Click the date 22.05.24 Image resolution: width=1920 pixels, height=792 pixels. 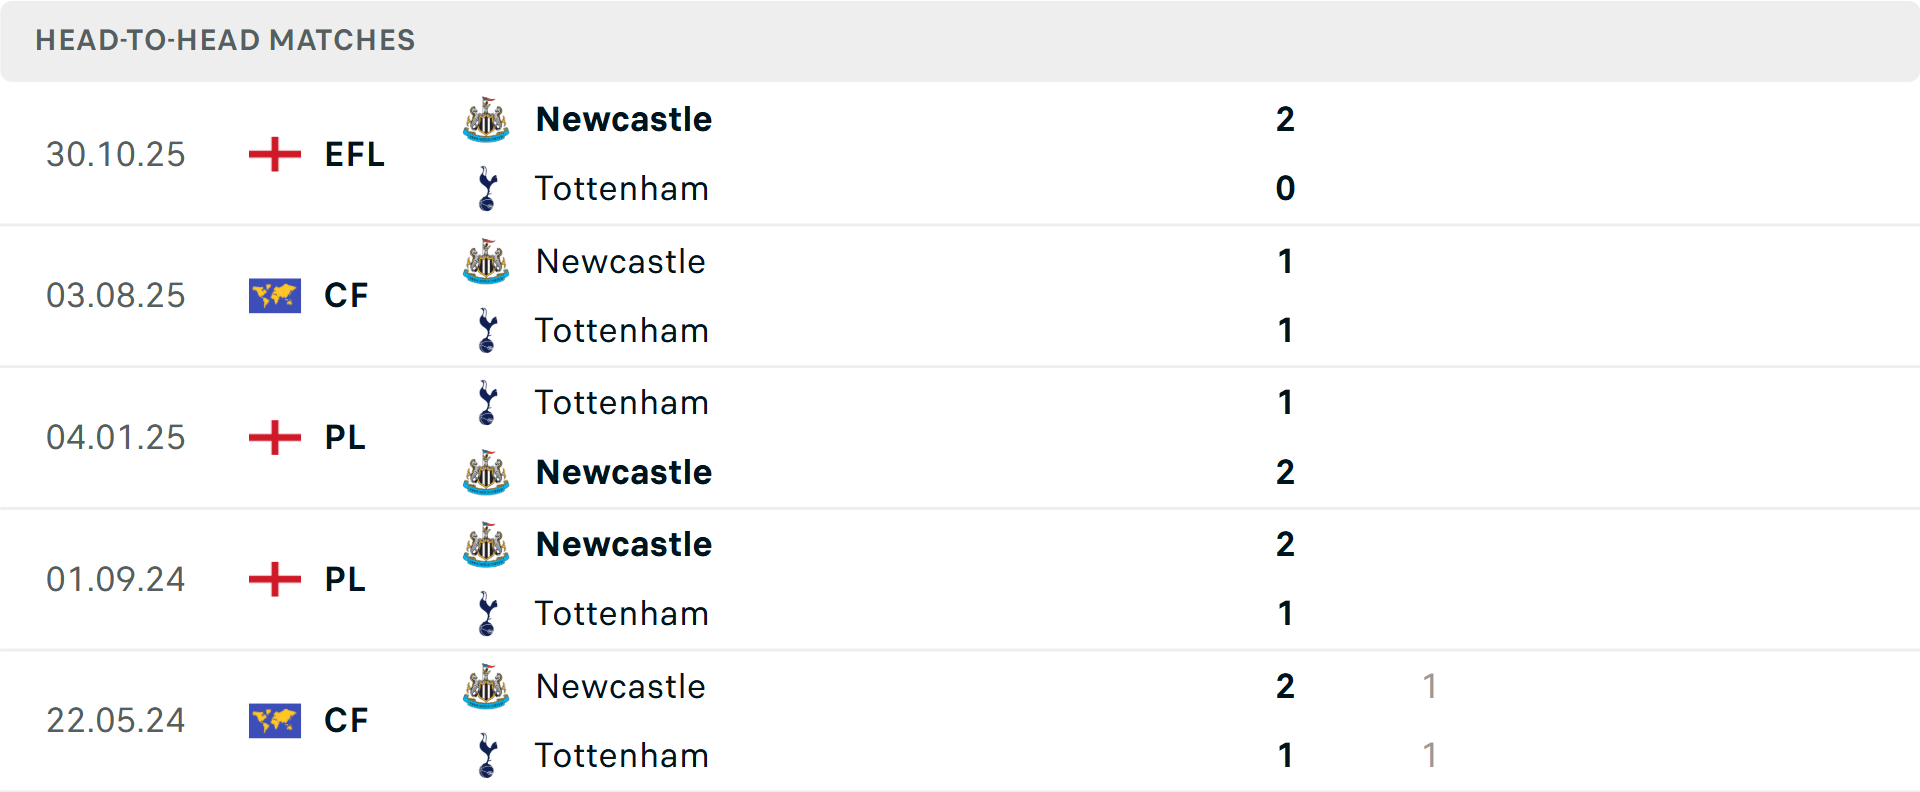(x=115, y=720)
